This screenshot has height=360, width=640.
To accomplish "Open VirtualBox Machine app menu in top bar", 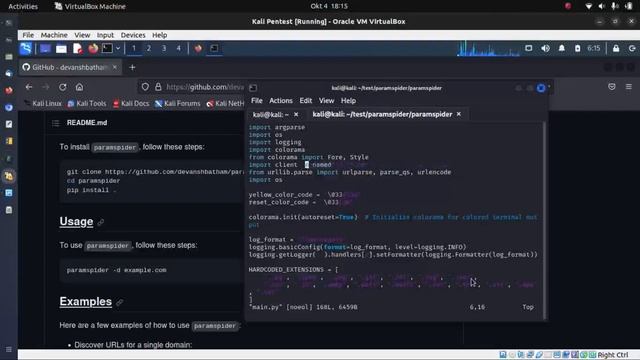I will (x=90, y=6).
